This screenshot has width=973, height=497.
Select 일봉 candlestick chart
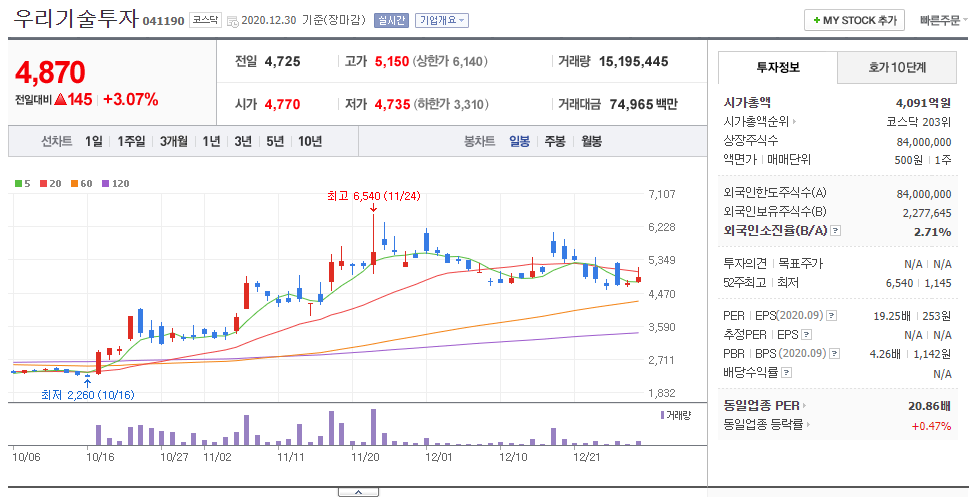pos(519,141)
